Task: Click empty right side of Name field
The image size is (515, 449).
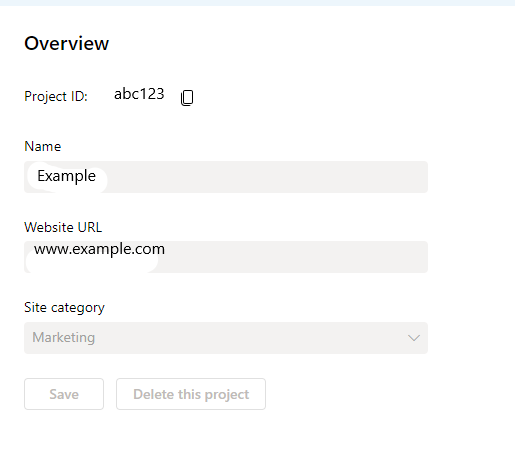Action: coord(267,177)
